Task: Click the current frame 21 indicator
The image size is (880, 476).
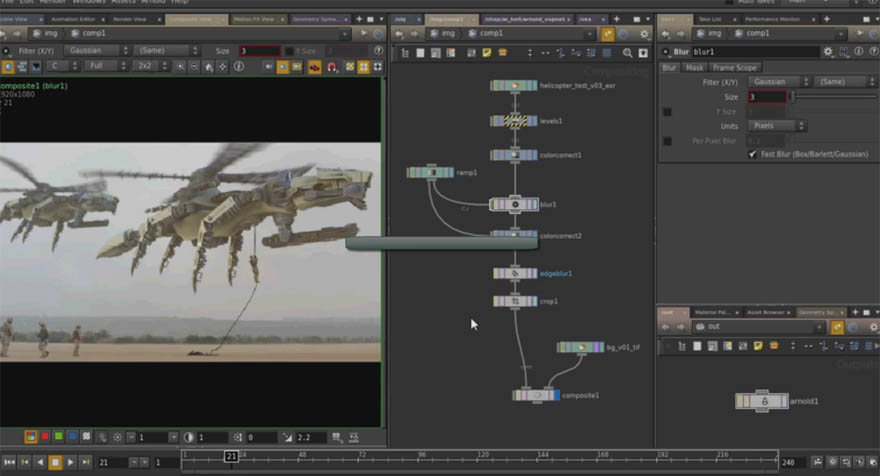Action: pyautogui.click(x=231, y=456)
